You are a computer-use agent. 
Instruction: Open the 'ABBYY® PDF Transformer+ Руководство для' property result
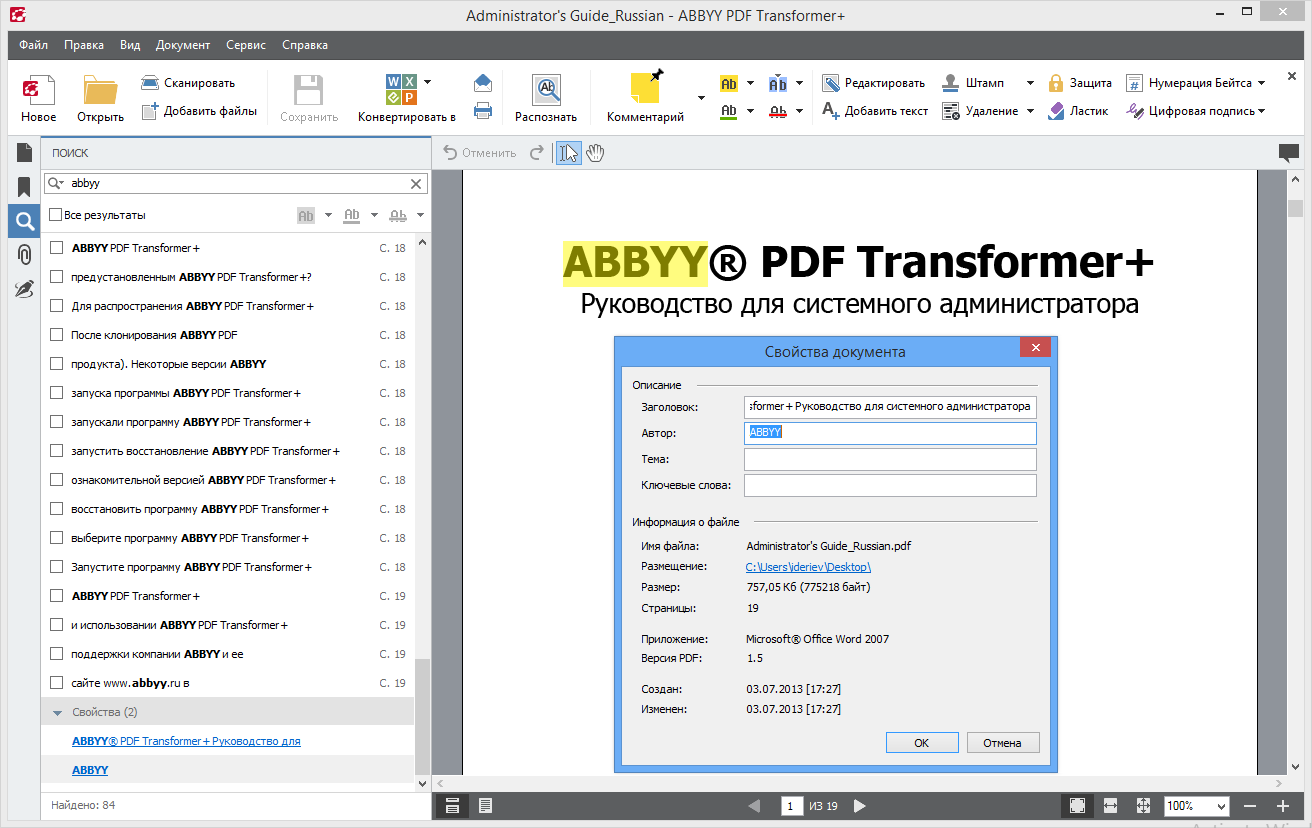(x=186, y=741)
